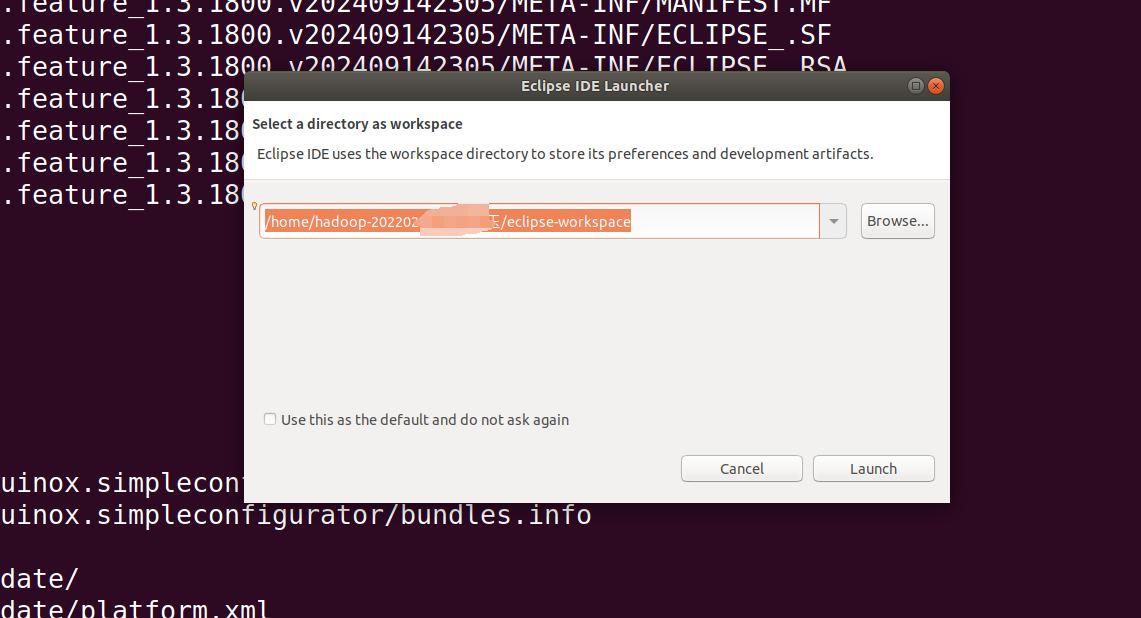Close the Eclipse IDE Launcher dialog
1141x618 pixels.
(936, 86)
